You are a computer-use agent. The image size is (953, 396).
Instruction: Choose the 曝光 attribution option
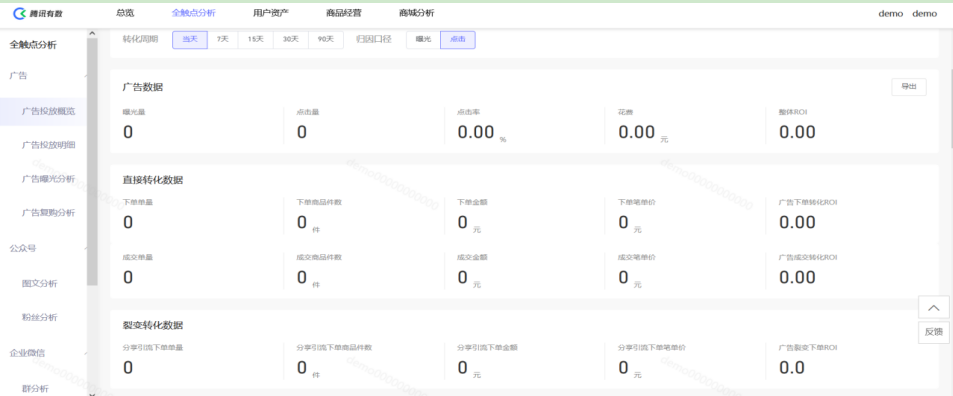click(x=423, y=39)
